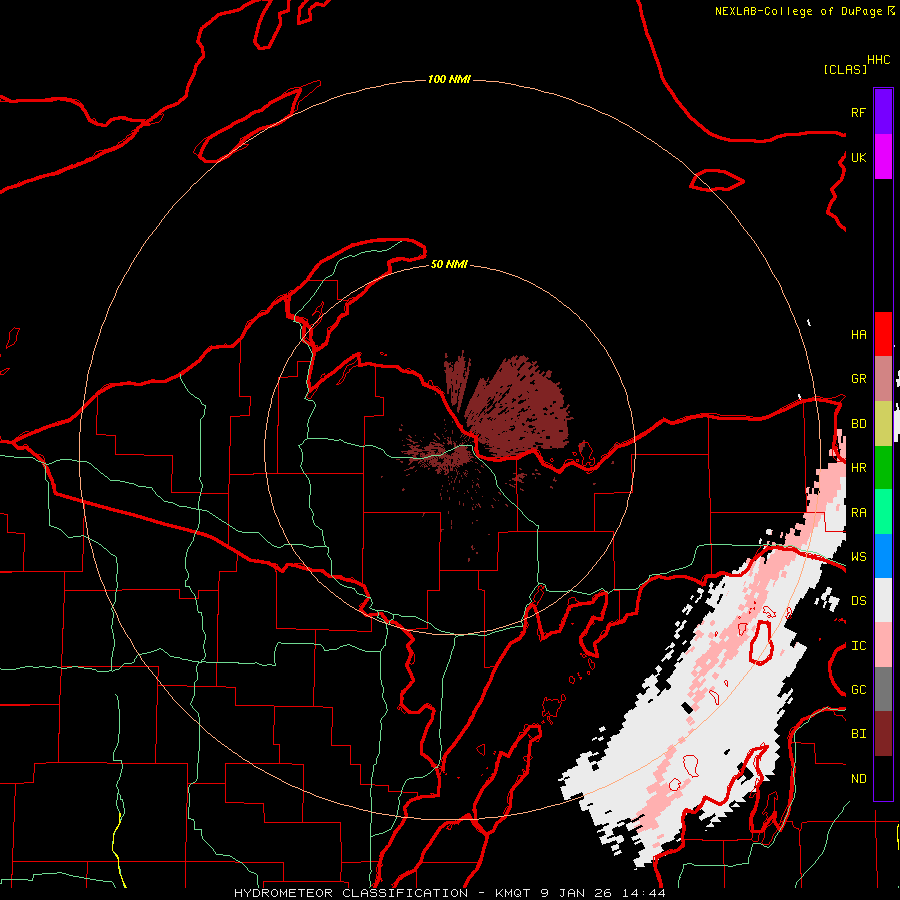This screenshot has width=900, height=900.
Task: Click the BD legend label
Action: [x=858, y=424]
